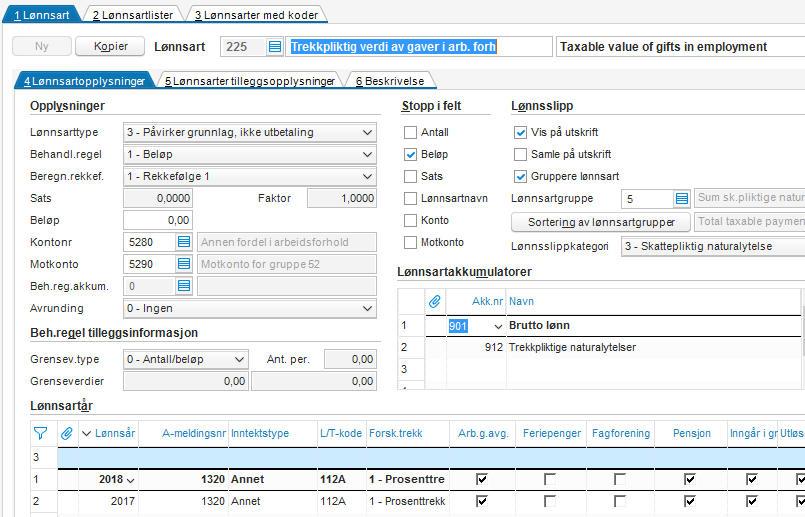805x517 pixels.
Task: Click filter funnel icon in Lønnsartår grid
Action: (41, 433)
